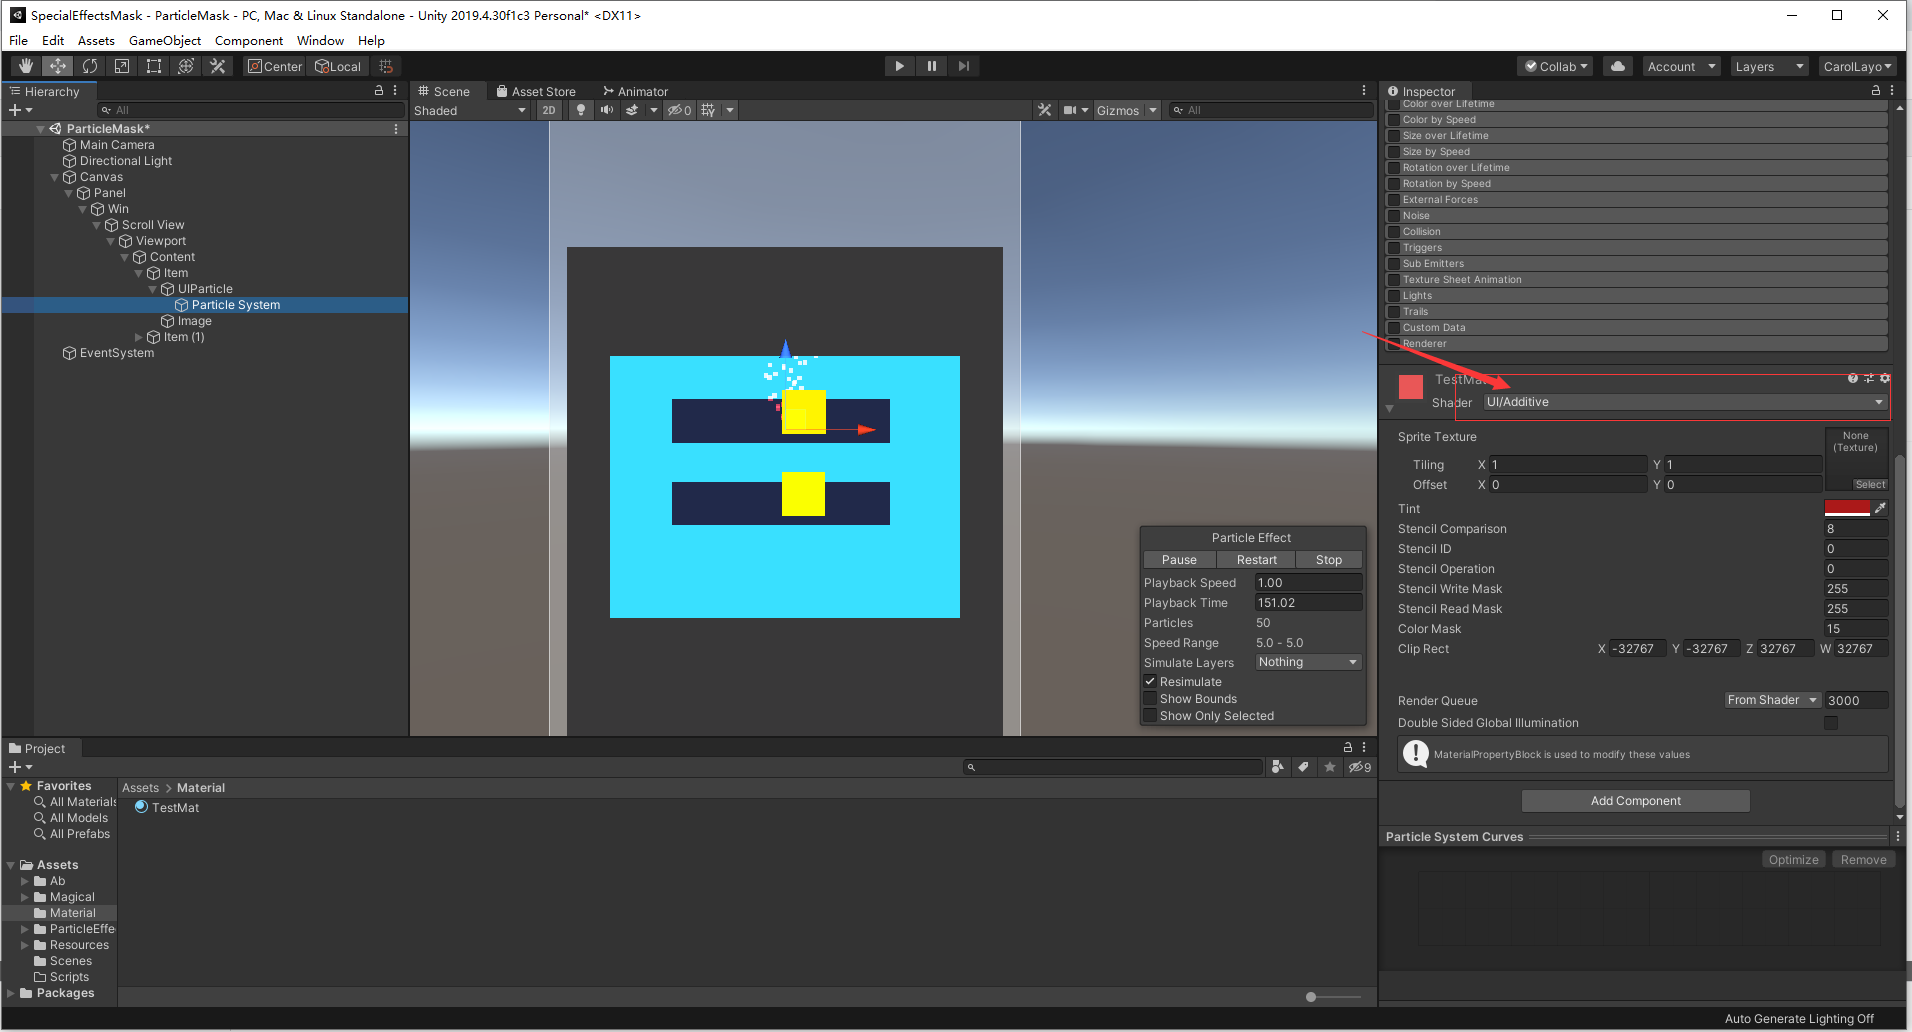Switch to Asset Store tab
This screenshot has width=1912, height=1032.
(x=536, y=91)
